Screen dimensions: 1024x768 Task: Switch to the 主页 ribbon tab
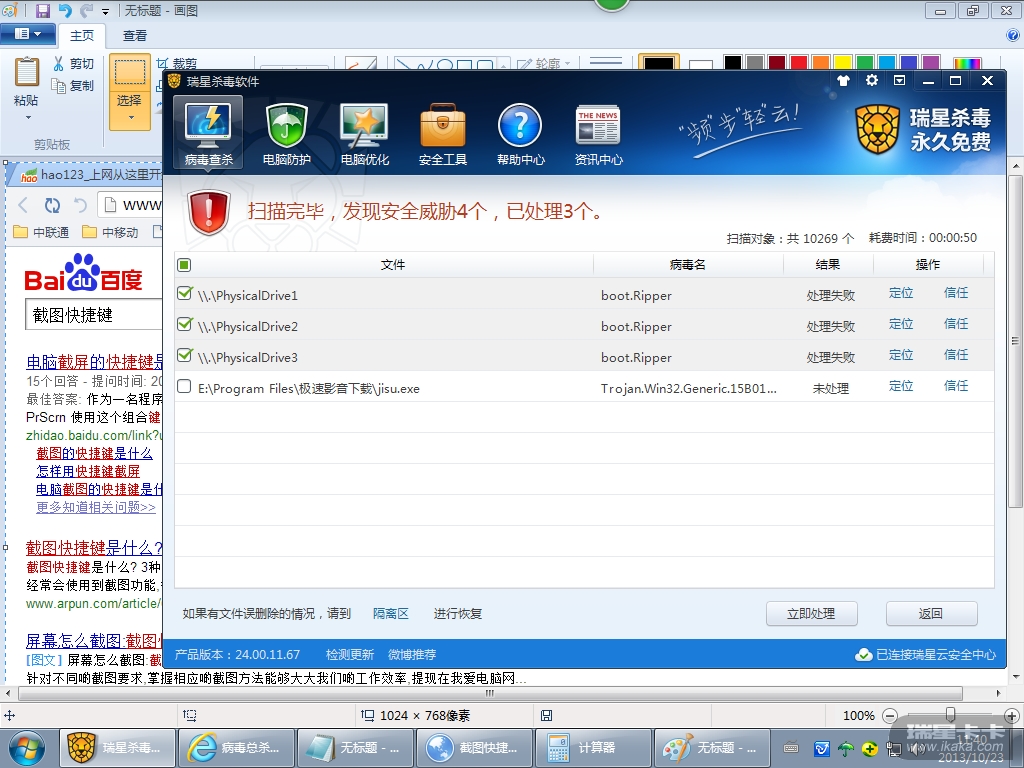point(82,36)
